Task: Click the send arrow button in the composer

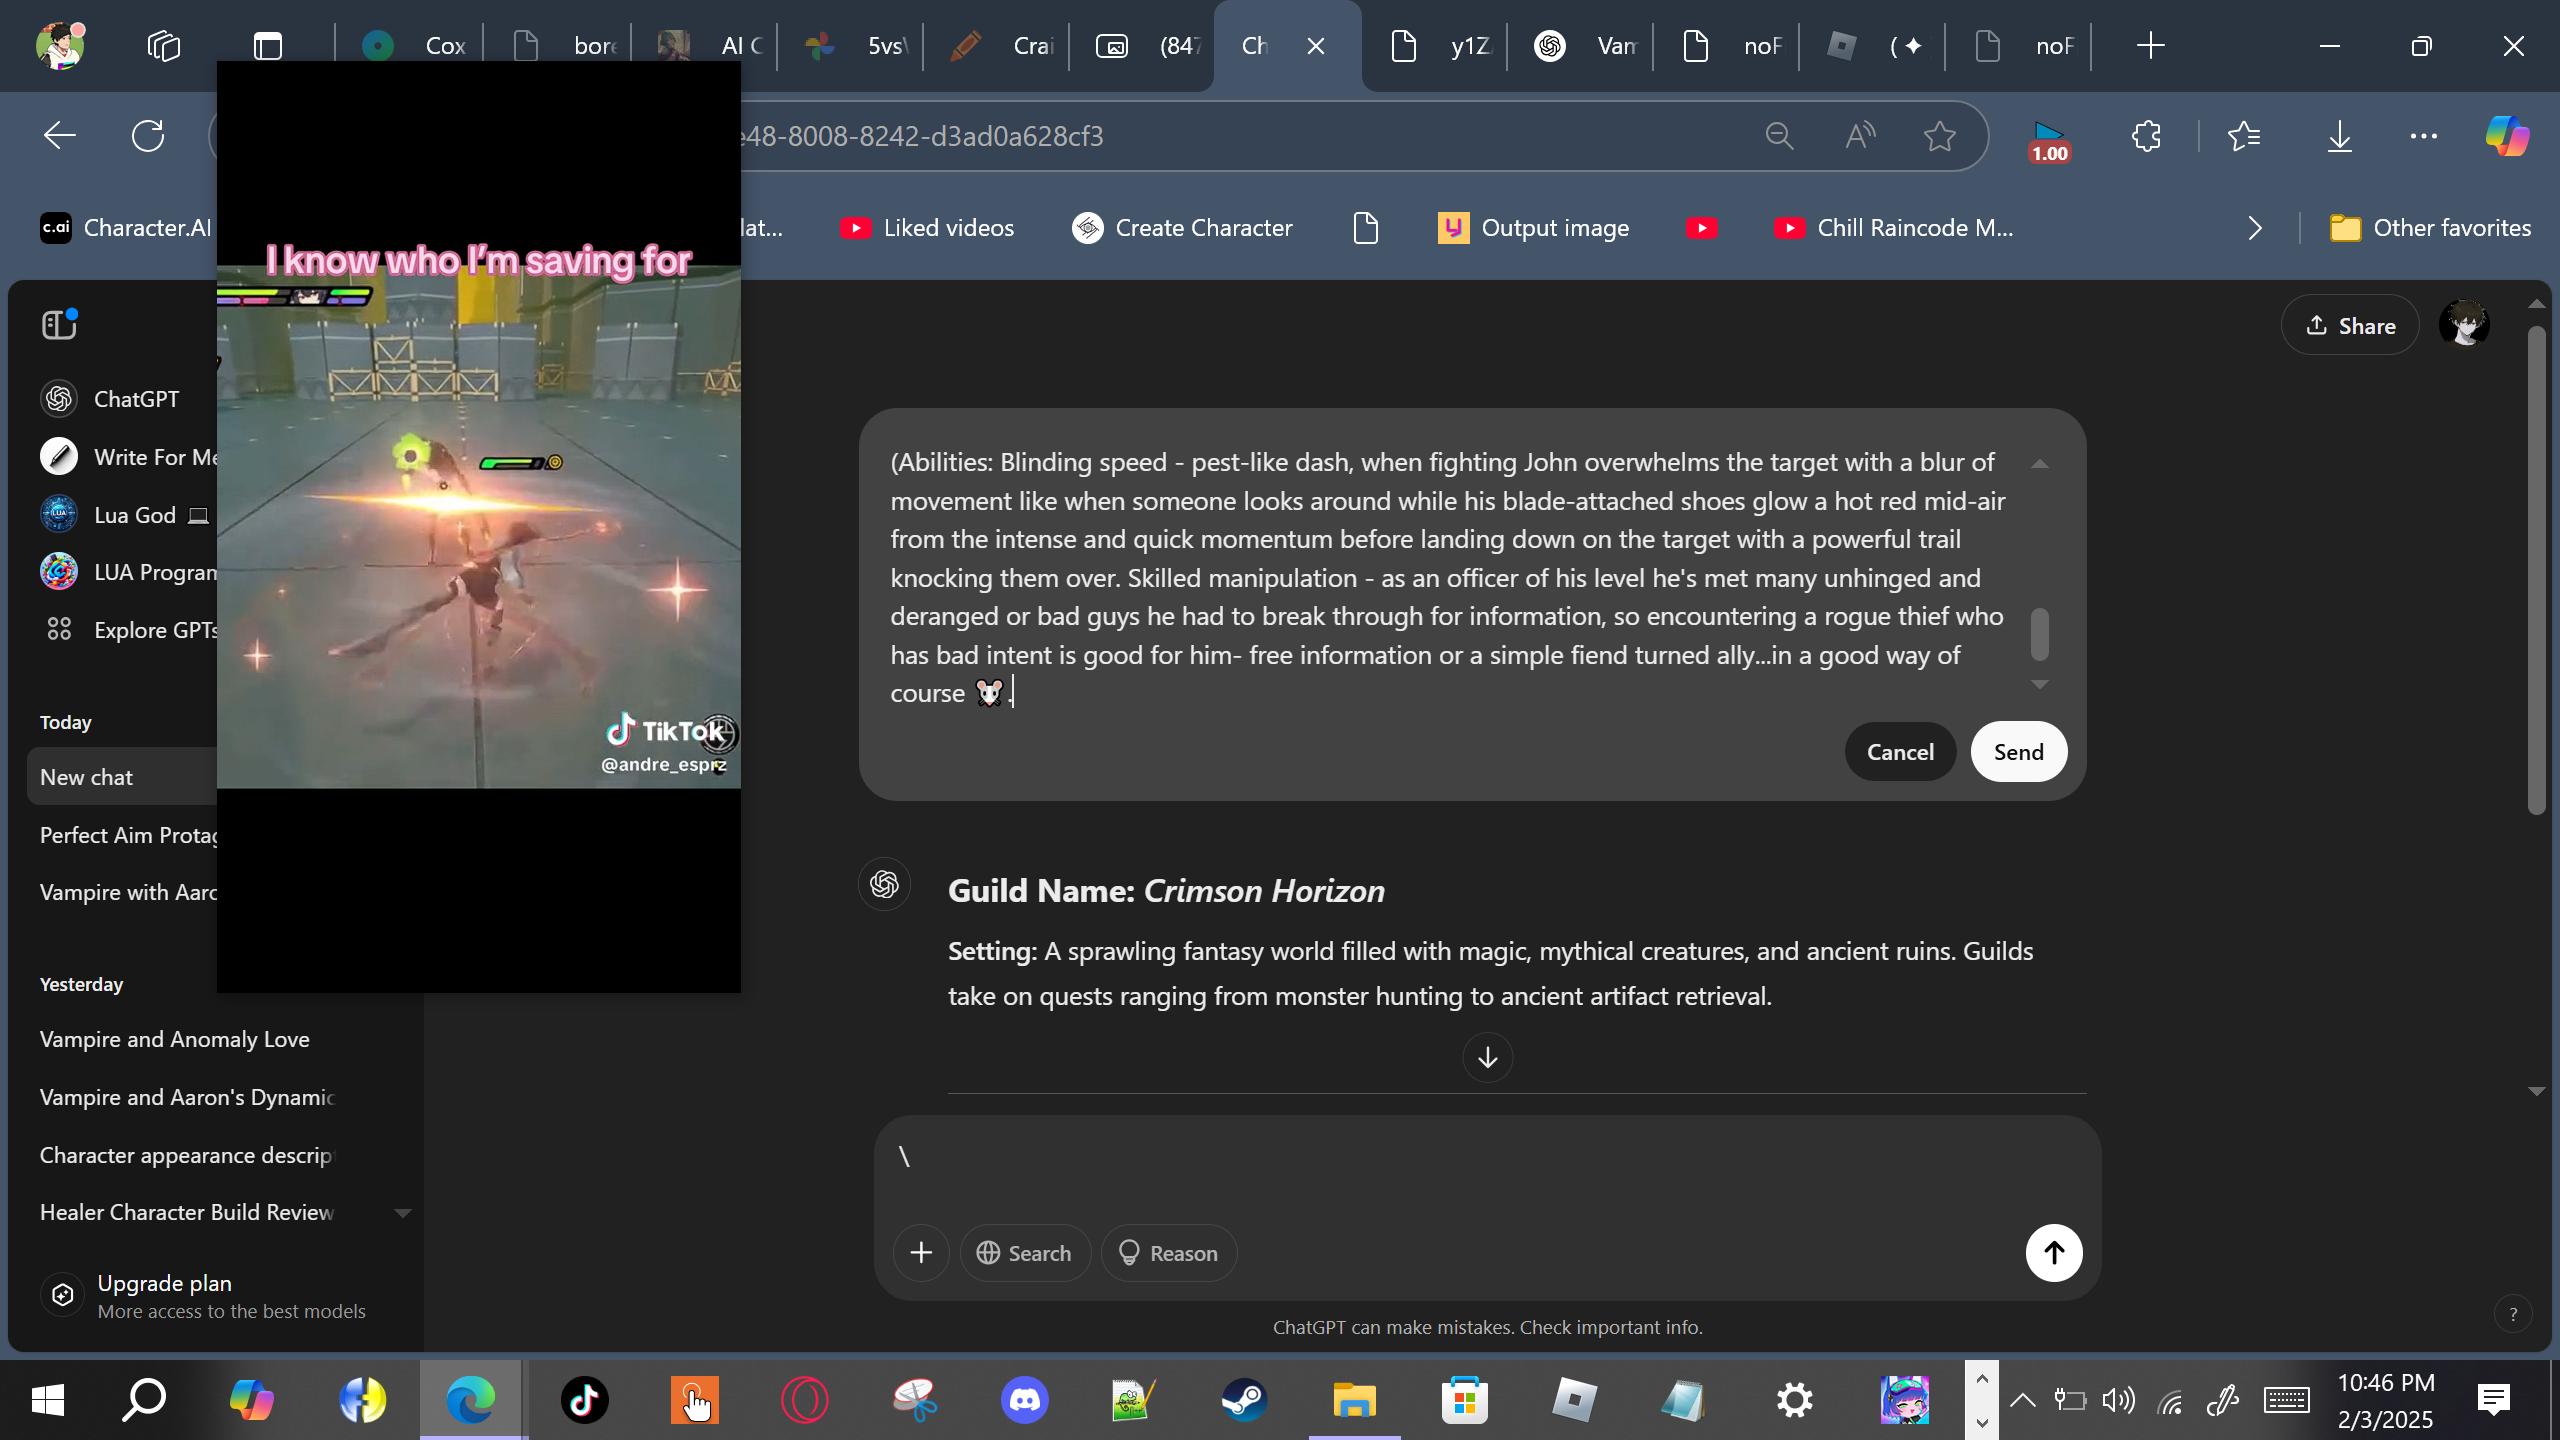Action: 2054,1253
